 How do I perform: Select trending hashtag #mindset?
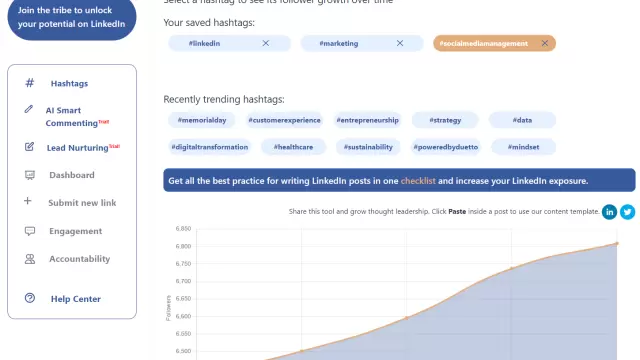[x=523, y=147]
